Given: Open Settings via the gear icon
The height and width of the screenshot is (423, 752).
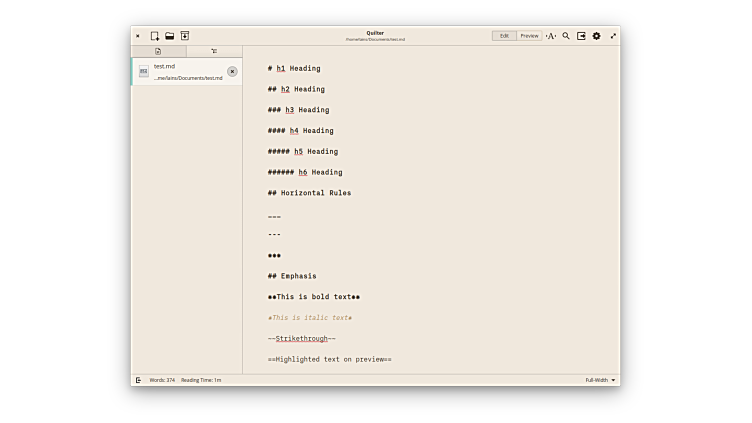Looking at the screenshot, I should (x=597, y=36).
